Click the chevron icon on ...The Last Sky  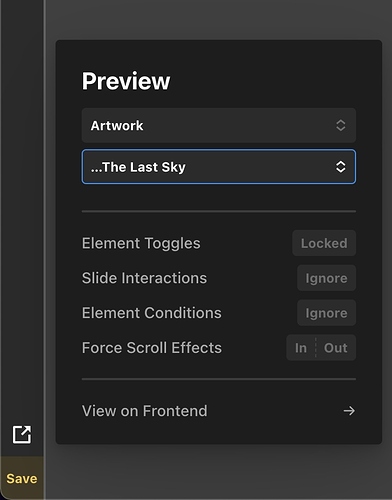coord(340,167)
